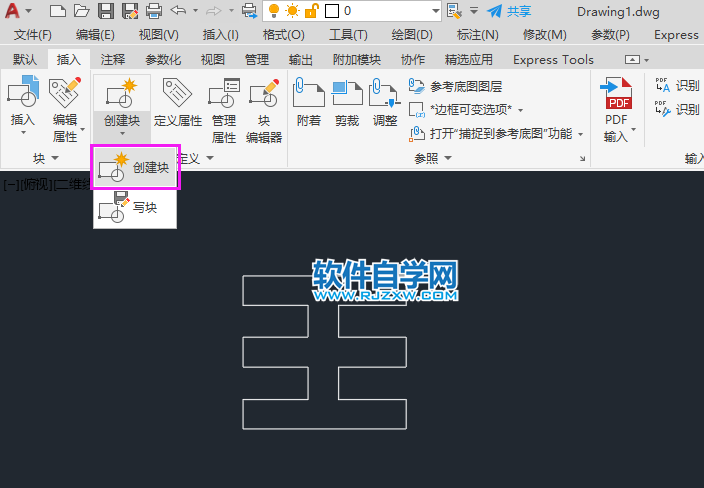Switch to the 参数化 ribbon tab
704x488 pixels.
tap(163, 59)
